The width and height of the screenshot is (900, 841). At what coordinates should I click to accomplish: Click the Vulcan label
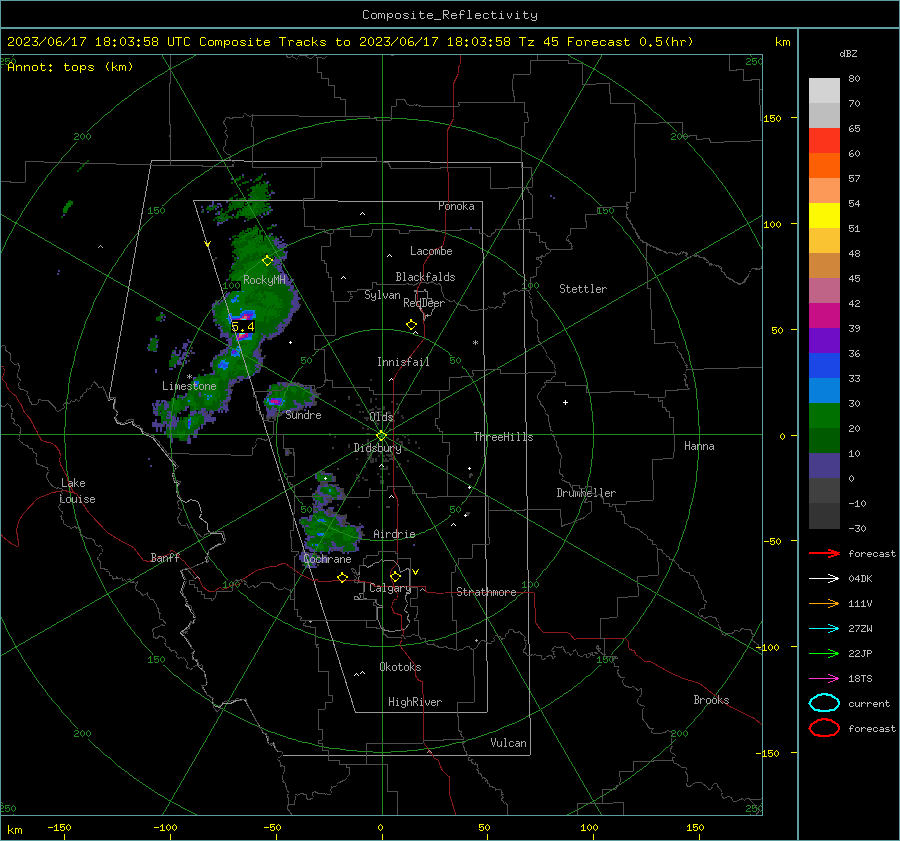(509, 743)
